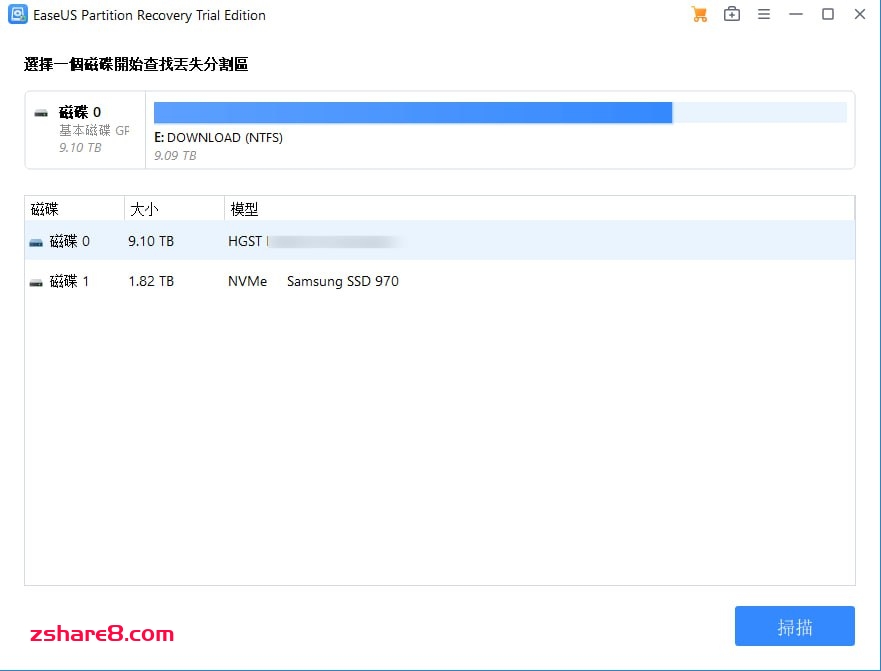Open the hamburger menu
881x671 pixels.
[x=763, y=14]
